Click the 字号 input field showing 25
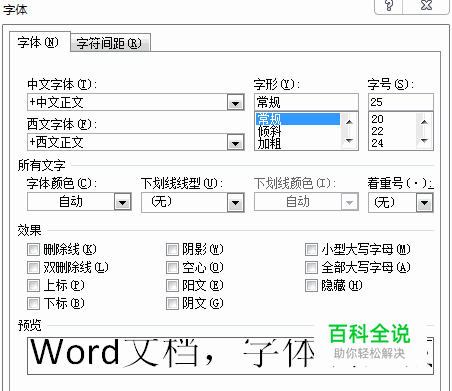The height and width of the screenshot is (391, 452). coord(401,102)
